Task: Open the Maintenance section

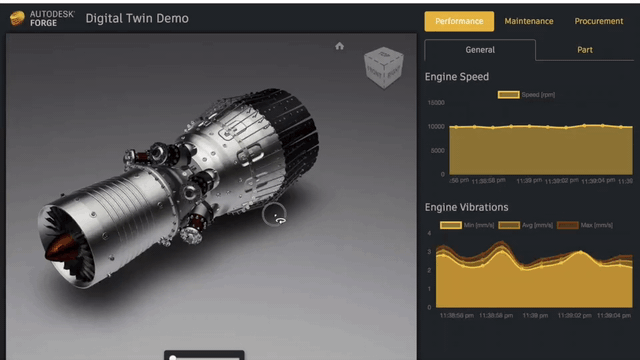Action: point(529,21)
